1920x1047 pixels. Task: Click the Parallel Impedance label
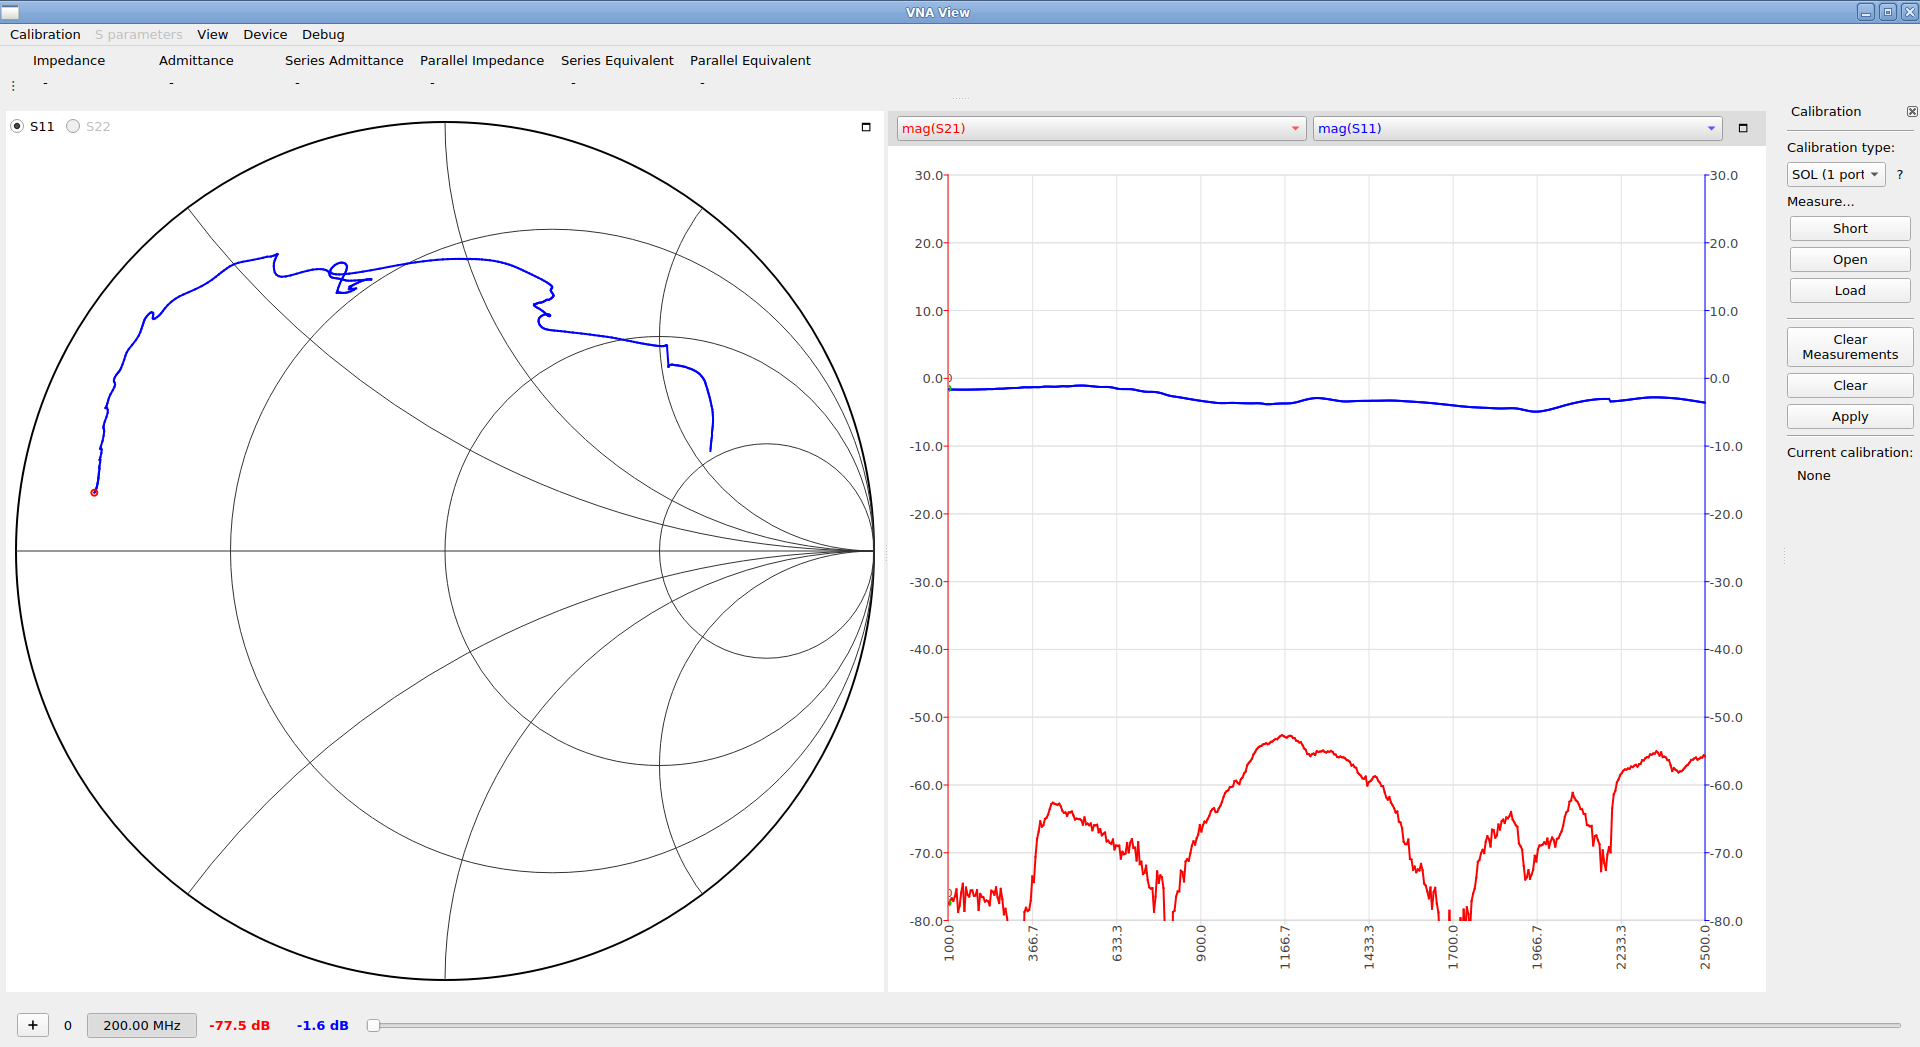click(x=482, y=60)
